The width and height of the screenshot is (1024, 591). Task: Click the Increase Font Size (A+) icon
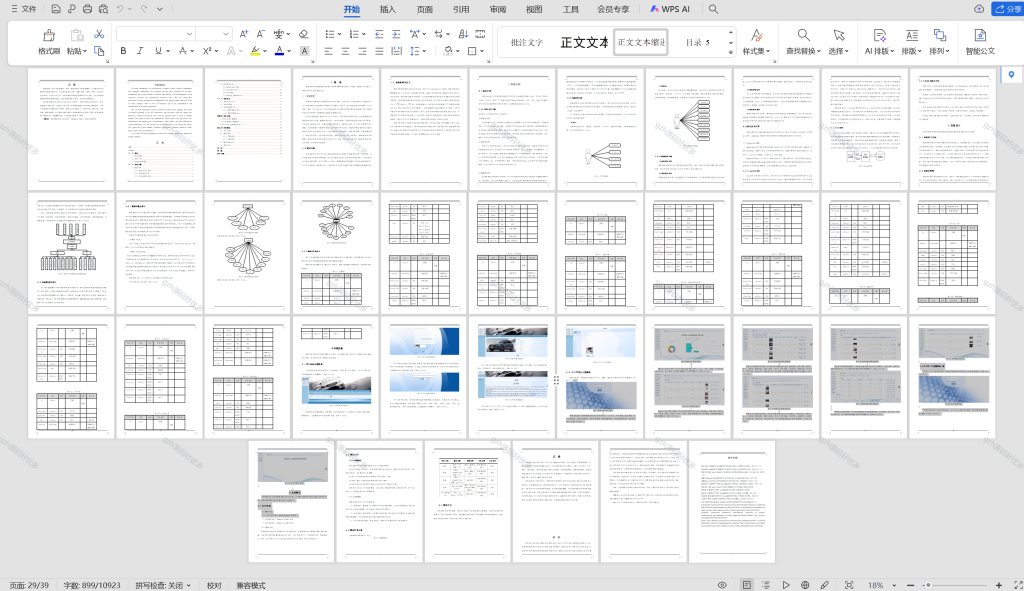(244, 34)
